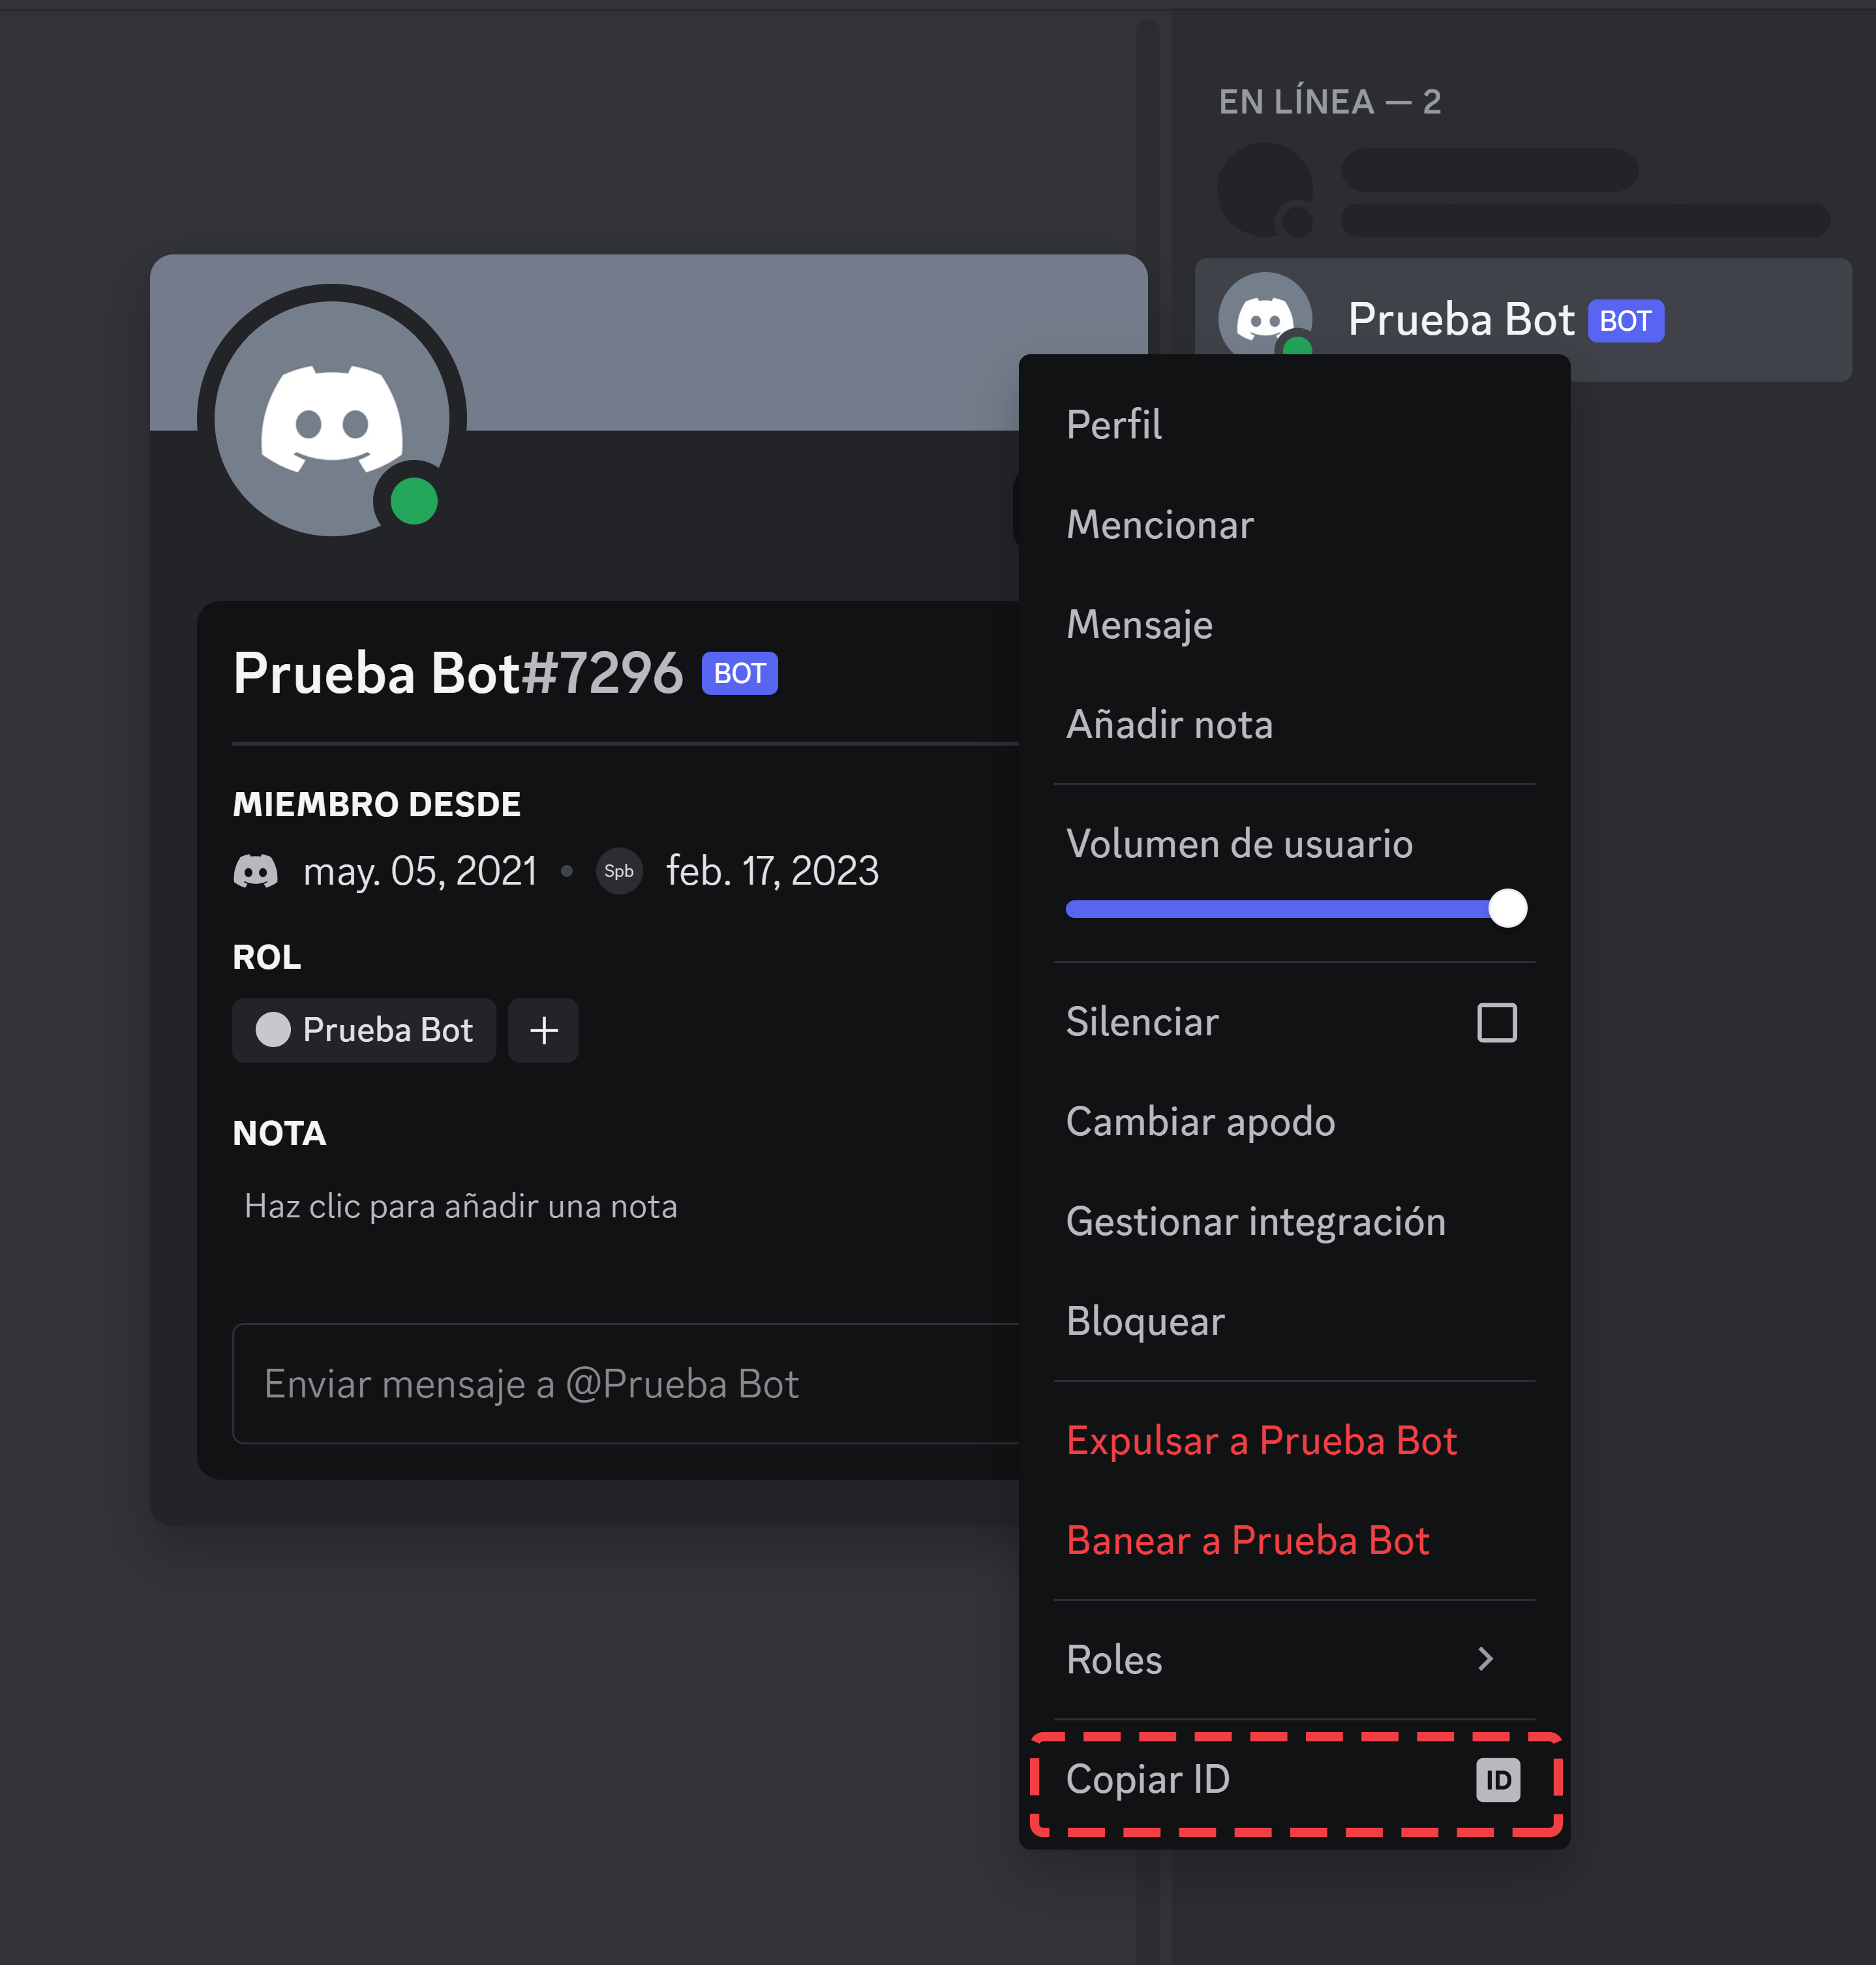The width and height of the screenshot is (1876, 1965).
Task: Select Banear a Prueba Bot
Action: (1294, 1540)
